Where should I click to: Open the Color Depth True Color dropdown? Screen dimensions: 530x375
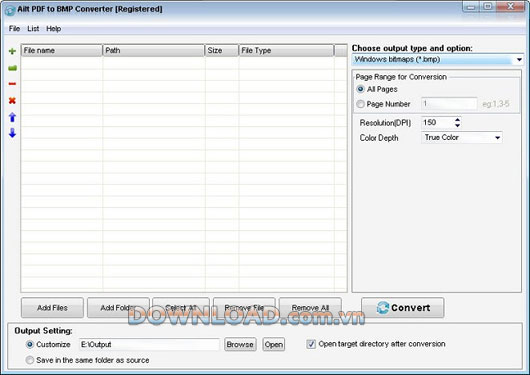(462, 138)
